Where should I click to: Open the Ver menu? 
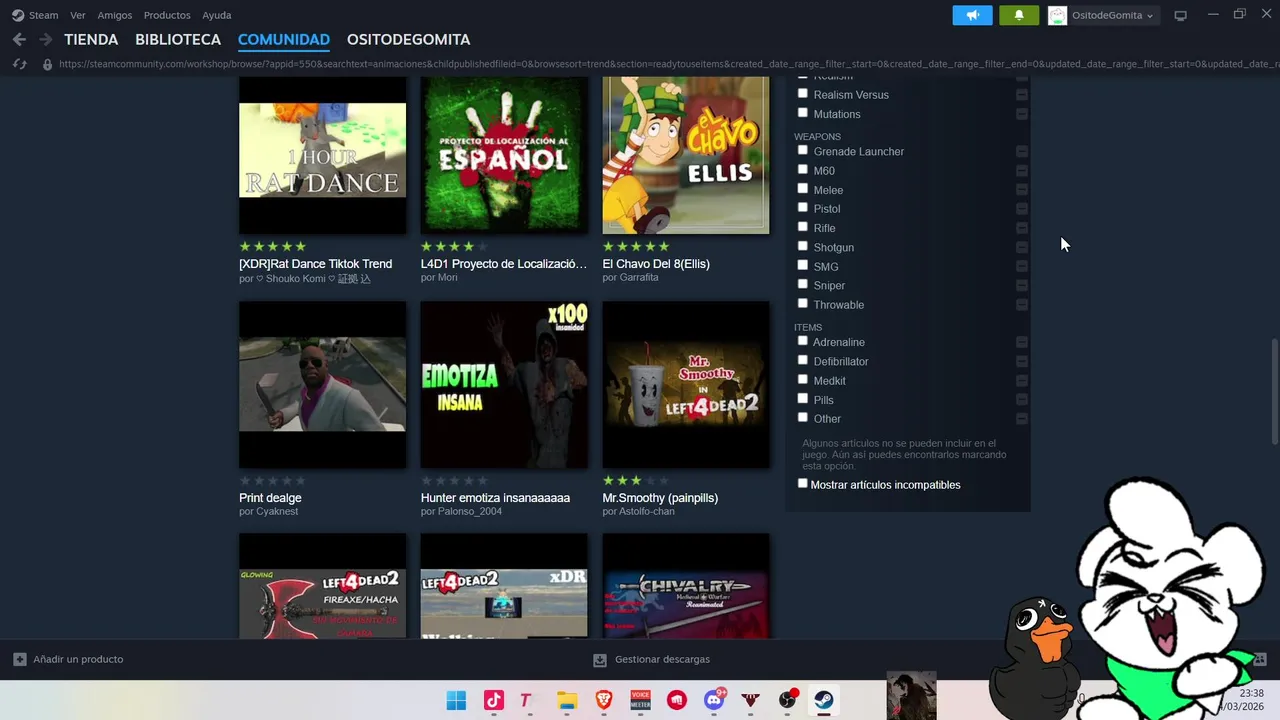(x=78, y=15)
